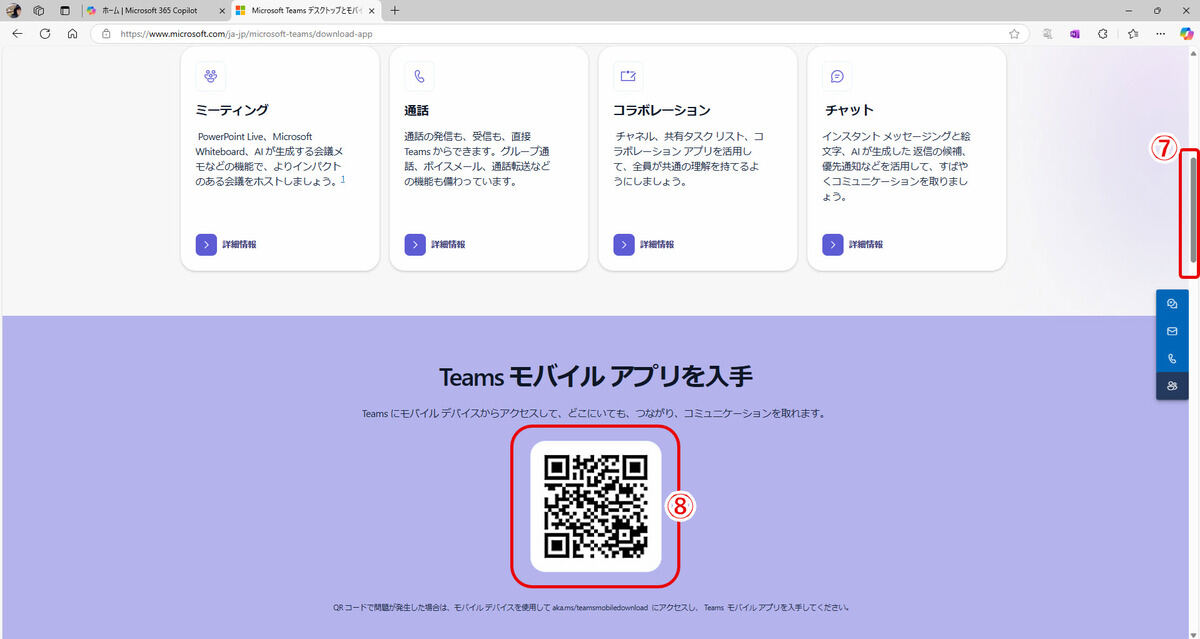Open the OneNote extension icon
The image size is (1200, 639).
(x=1075, y=33)
